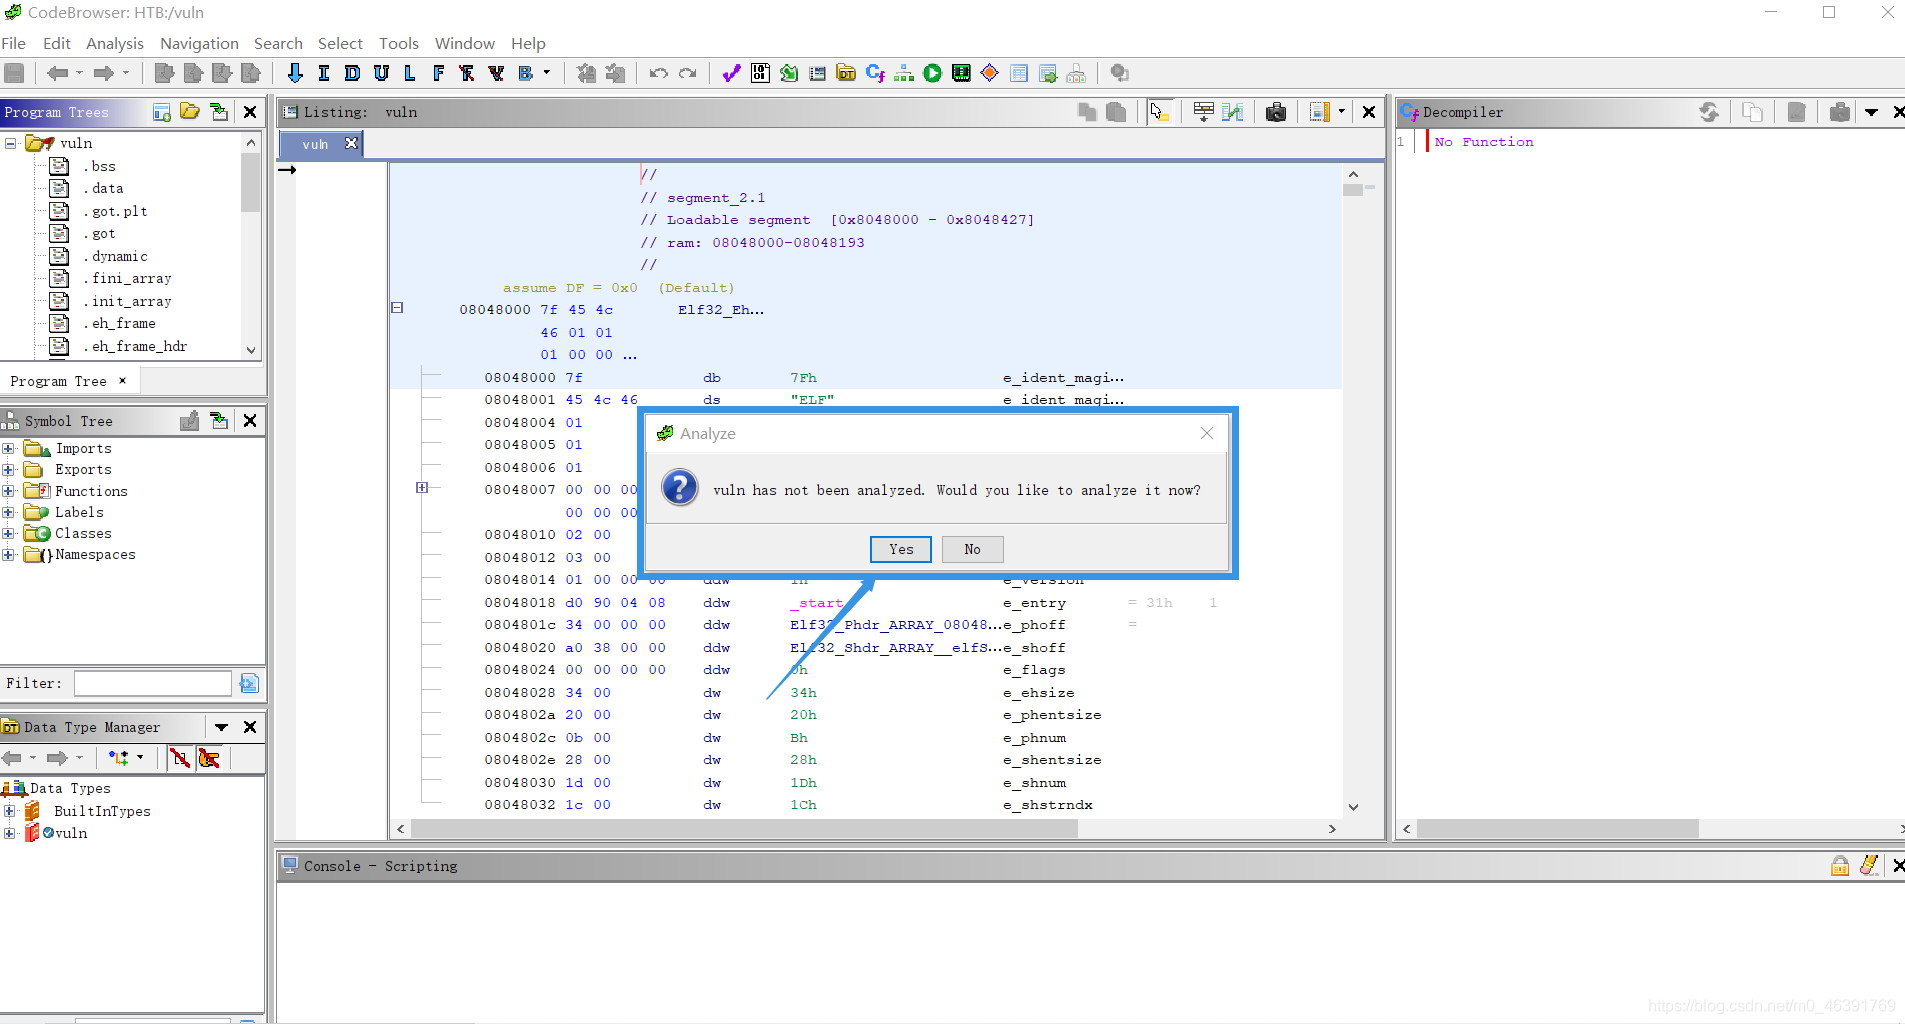1905x1024 pixels.
Task: Open the Function Graph hierarchy icon in toolbar
Action: point(904,73)
